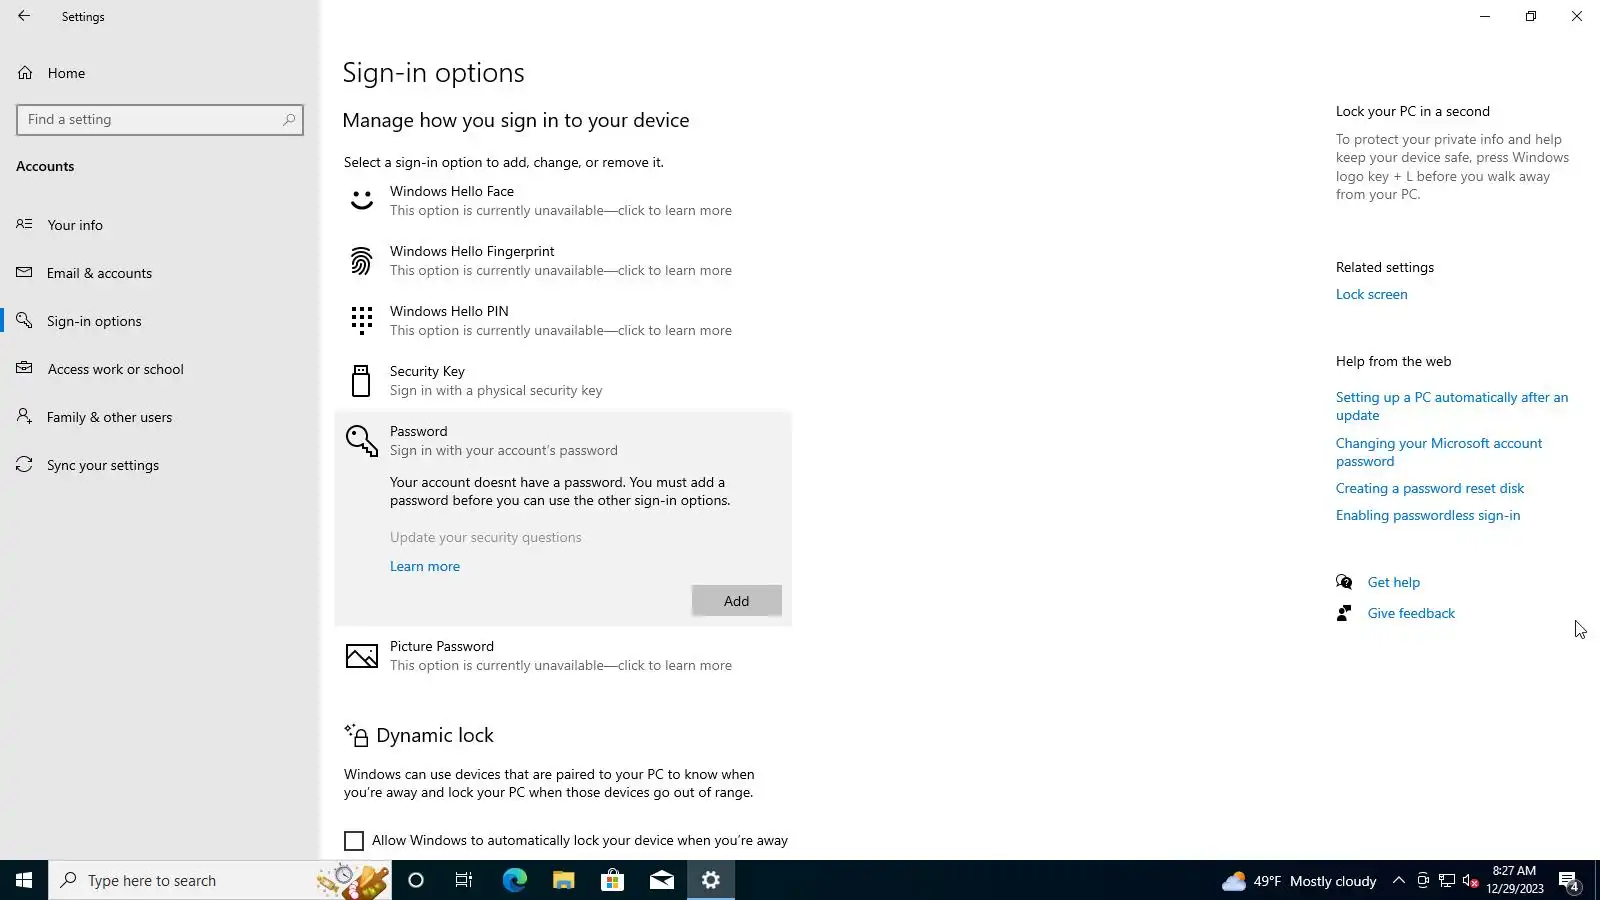Open Mail app from taskbar
Viewport: 1600px width, 900px height.
[661, 880]
